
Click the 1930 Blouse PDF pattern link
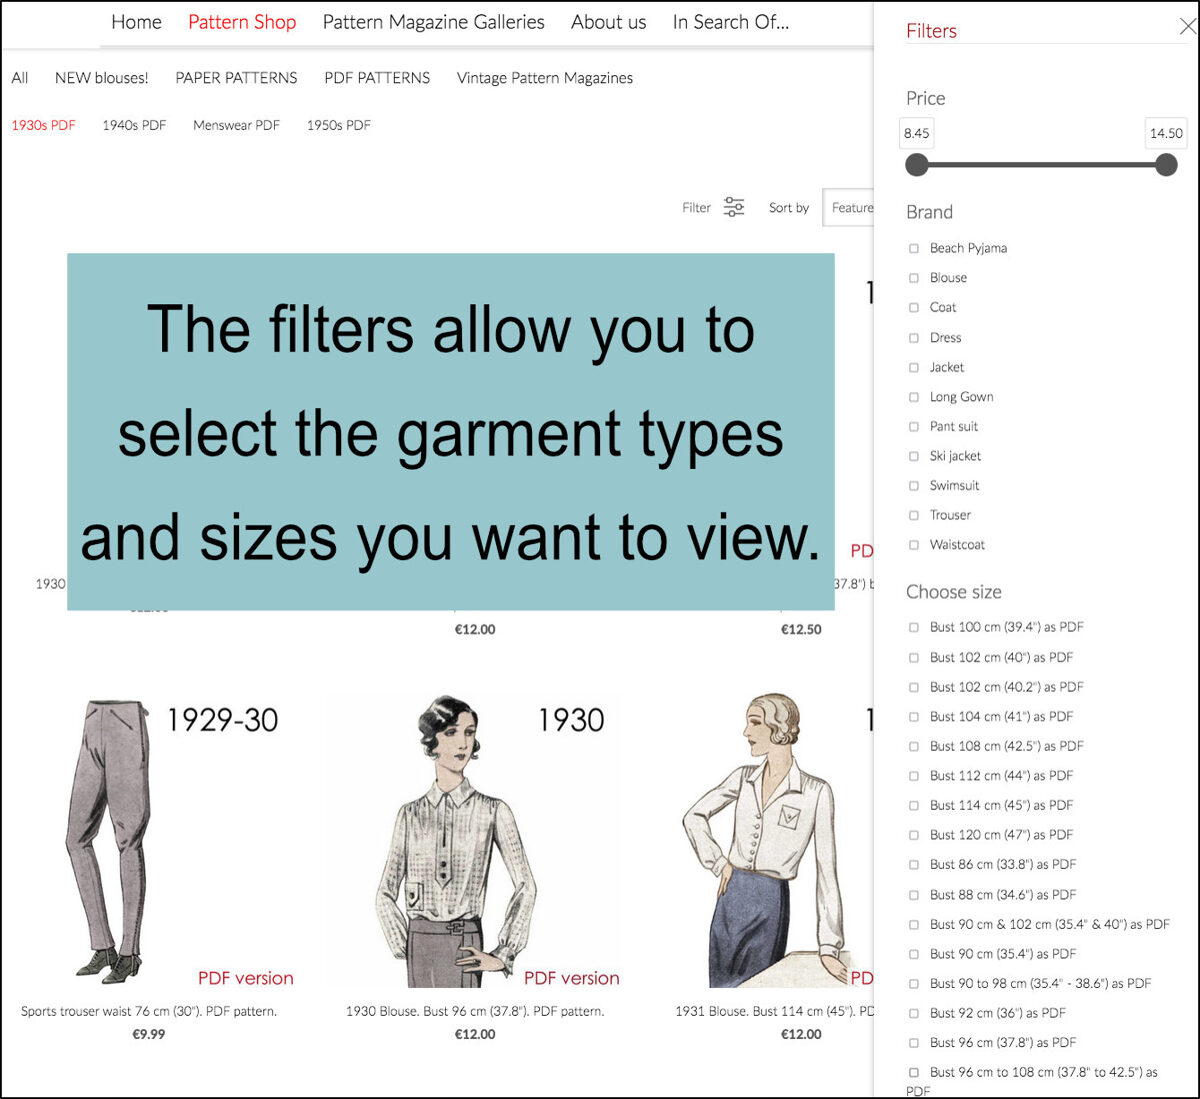474,1011
